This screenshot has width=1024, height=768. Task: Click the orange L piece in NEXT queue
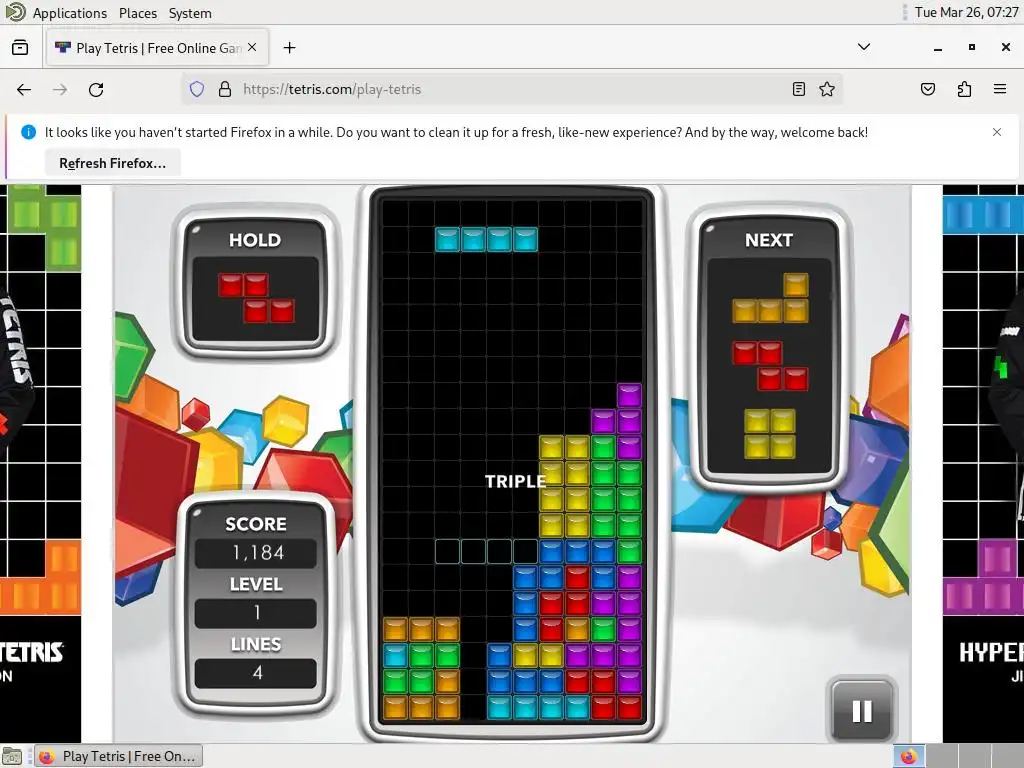point(771,298)
